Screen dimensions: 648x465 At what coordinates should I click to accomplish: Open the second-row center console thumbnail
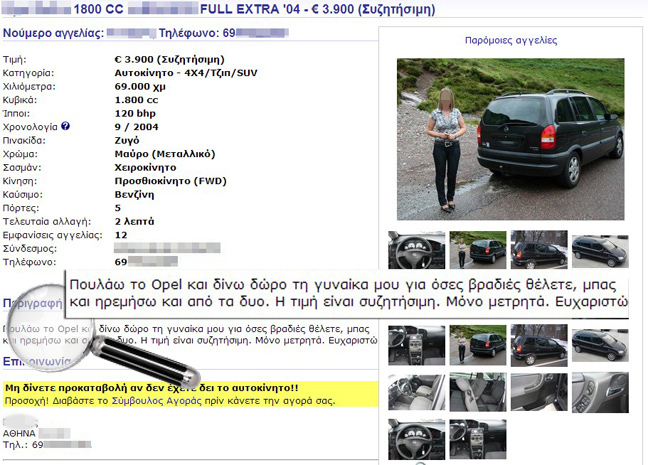click(x=417, y=346)
